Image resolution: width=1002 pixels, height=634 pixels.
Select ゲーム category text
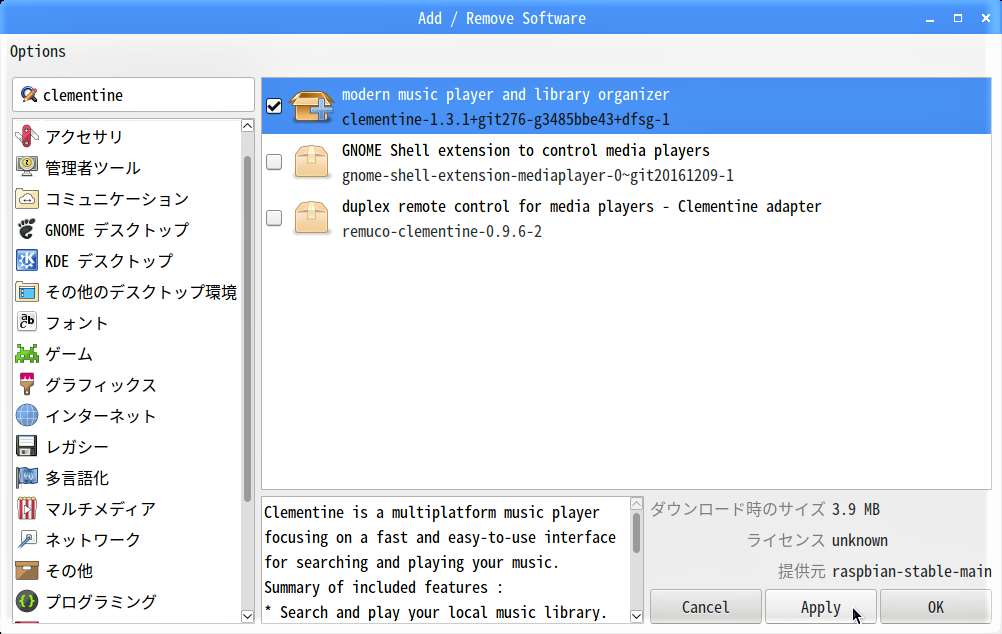(x=69, y=354)
